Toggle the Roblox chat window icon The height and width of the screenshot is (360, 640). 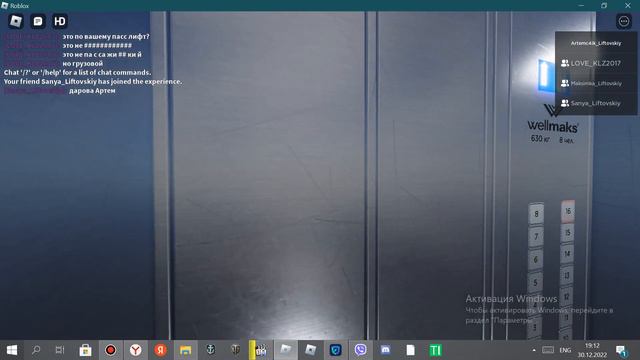[38, 21]
